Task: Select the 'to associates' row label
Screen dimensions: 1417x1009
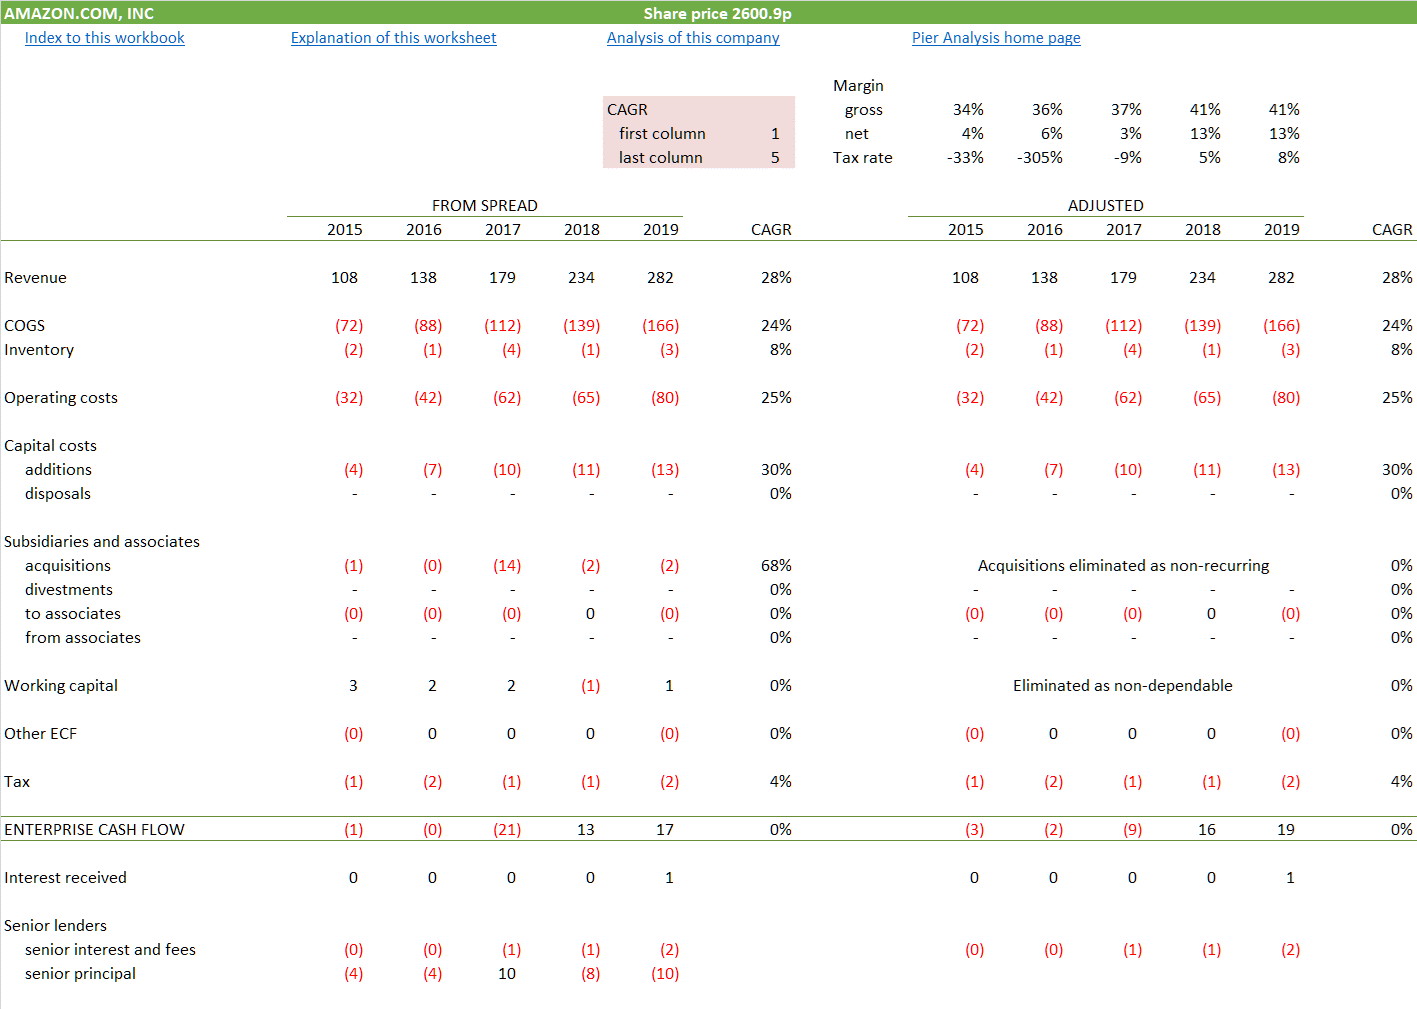Action: point(73,614)
